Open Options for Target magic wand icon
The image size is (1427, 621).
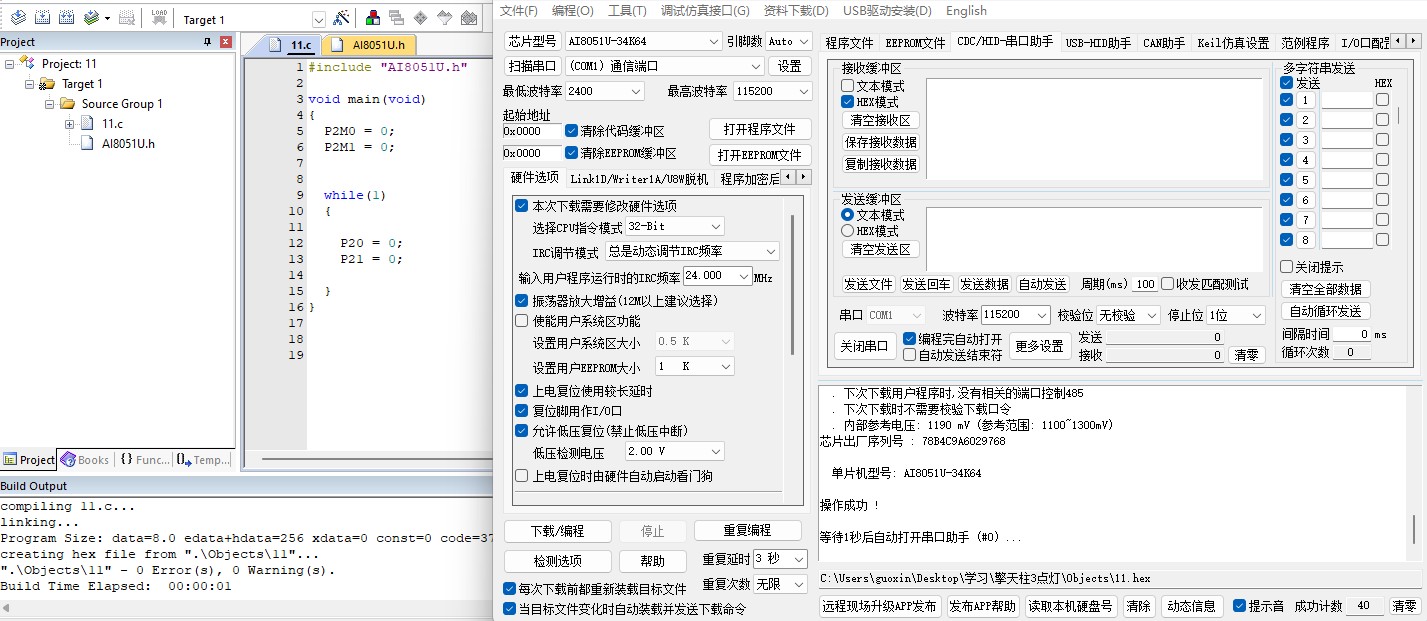(341, 18)
